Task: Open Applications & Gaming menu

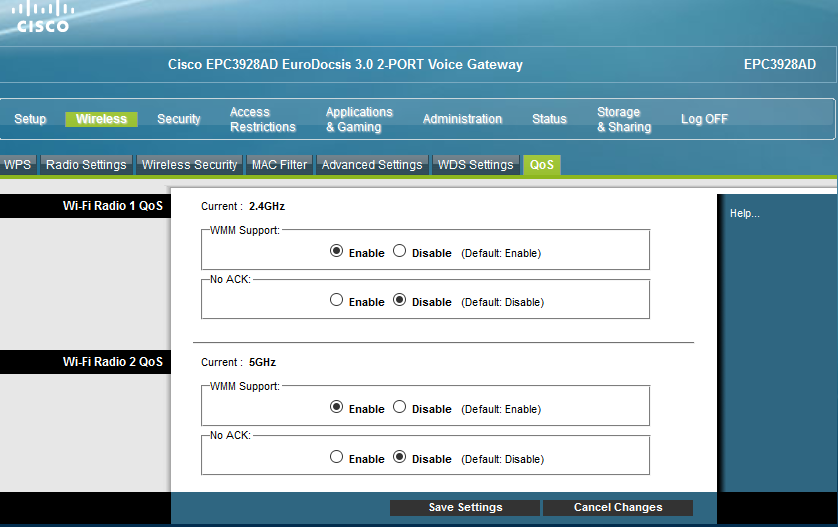Action: pyautogui.click(x=359, y=119)
